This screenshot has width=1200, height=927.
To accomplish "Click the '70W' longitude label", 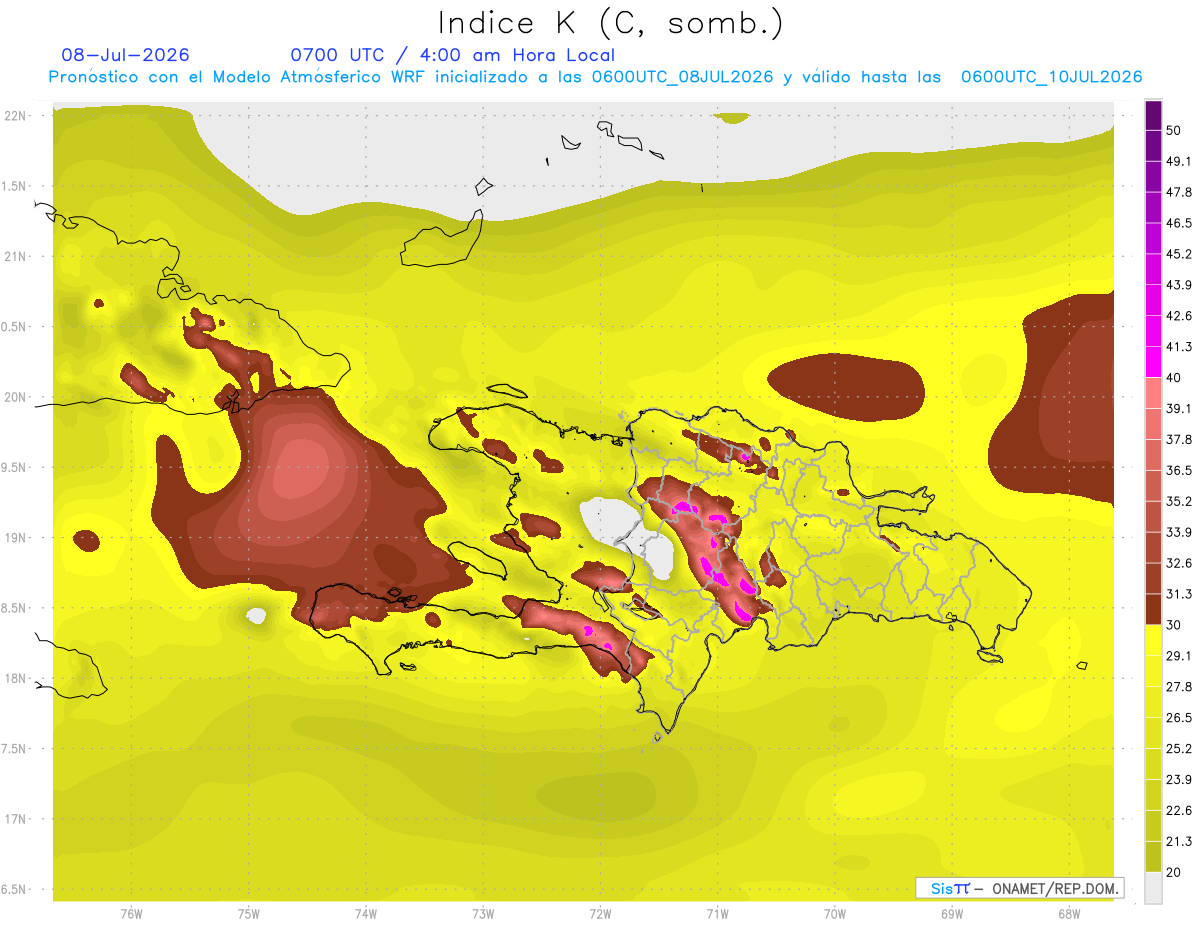I will [x=835, y=914].
